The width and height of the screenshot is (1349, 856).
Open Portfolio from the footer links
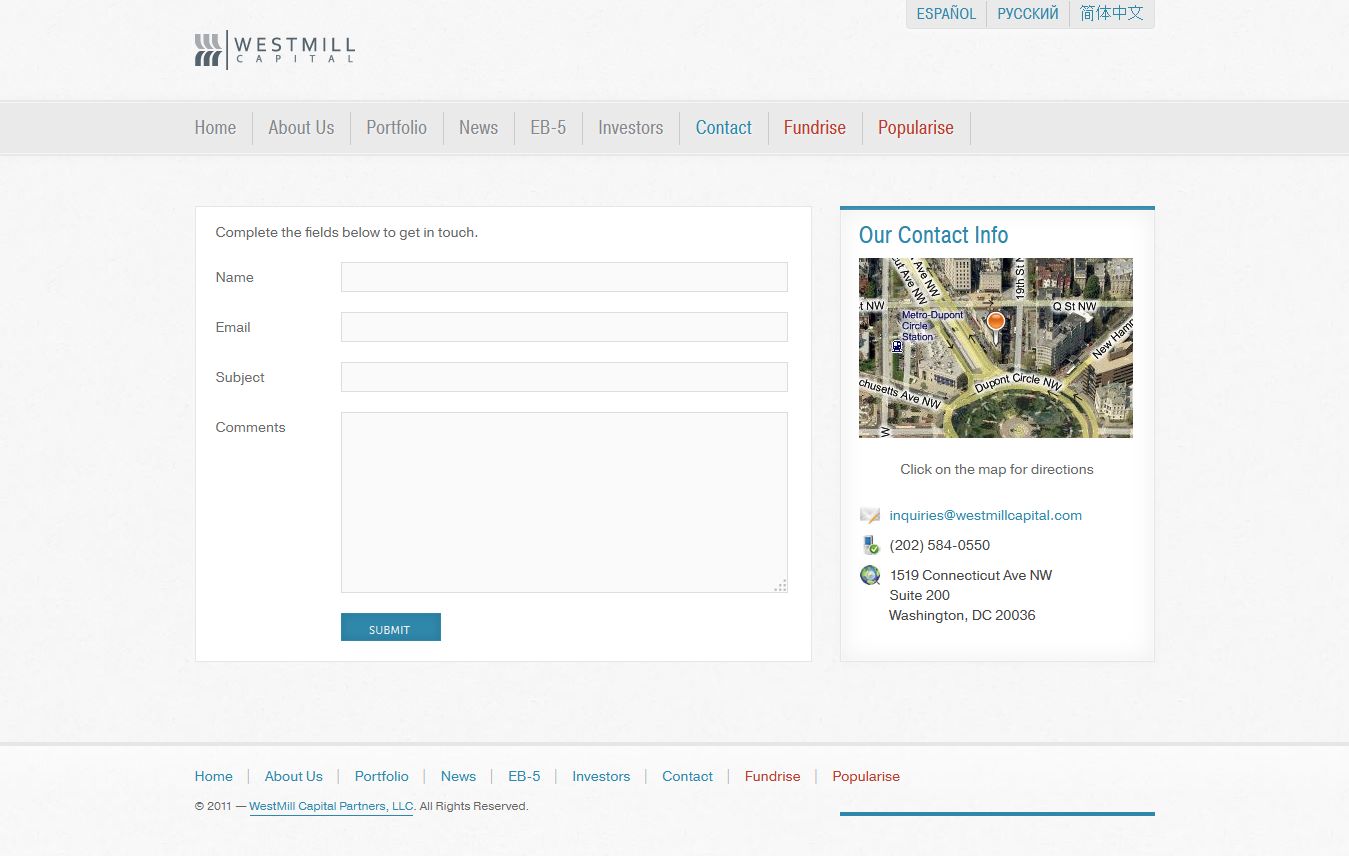[x=382, y=777]
